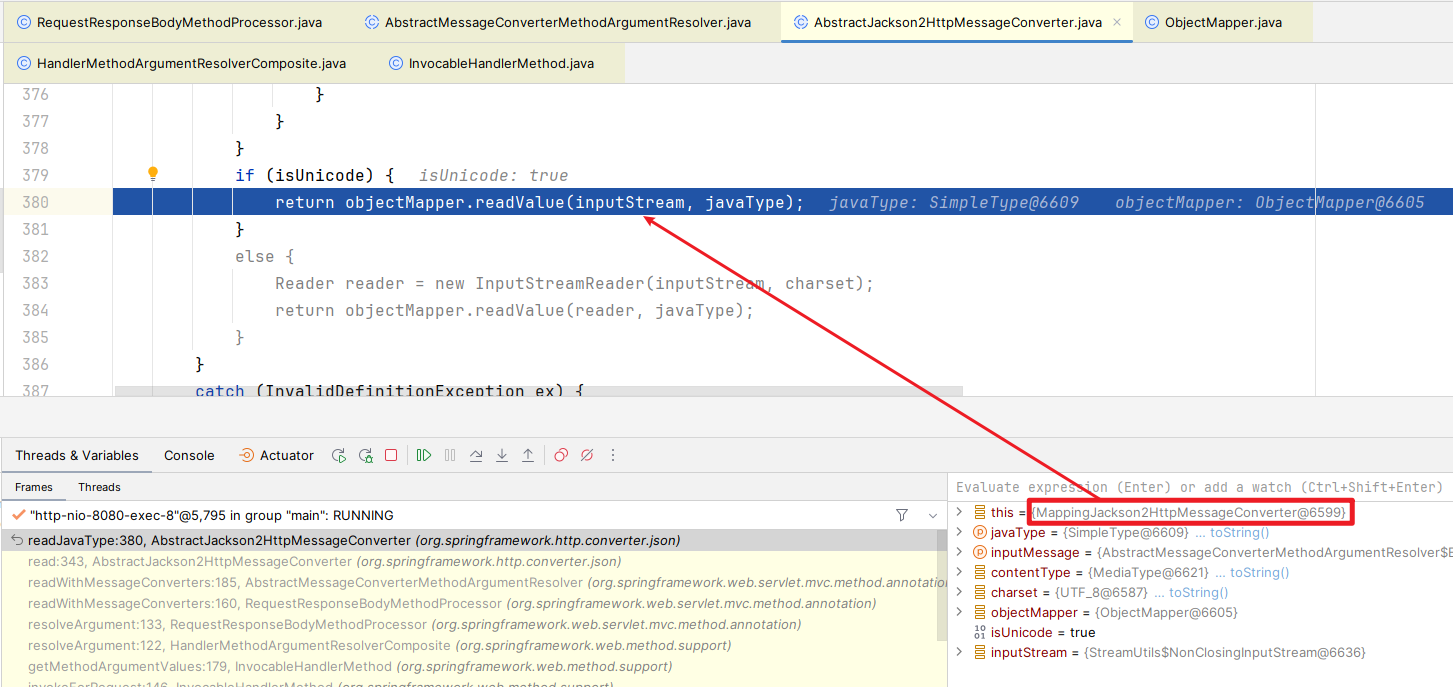The image size is (1453, 687).
Task: Open the Console tab
Action: tap(189, 455)
